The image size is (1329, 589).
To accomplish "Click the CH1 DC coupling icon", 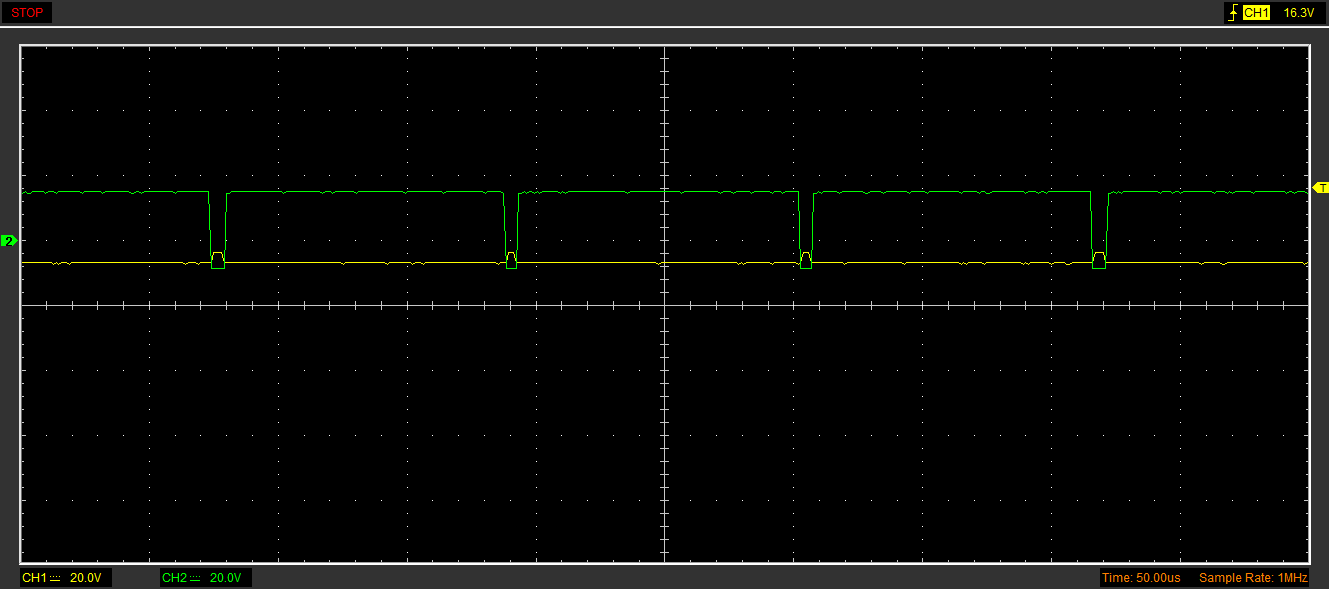I will [56, 578].
